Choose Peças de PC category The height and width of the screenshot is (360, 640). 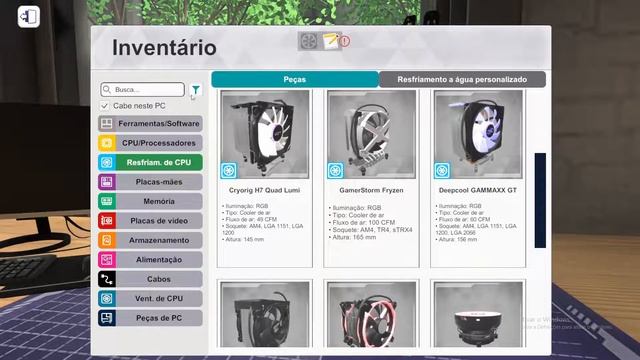150,318
